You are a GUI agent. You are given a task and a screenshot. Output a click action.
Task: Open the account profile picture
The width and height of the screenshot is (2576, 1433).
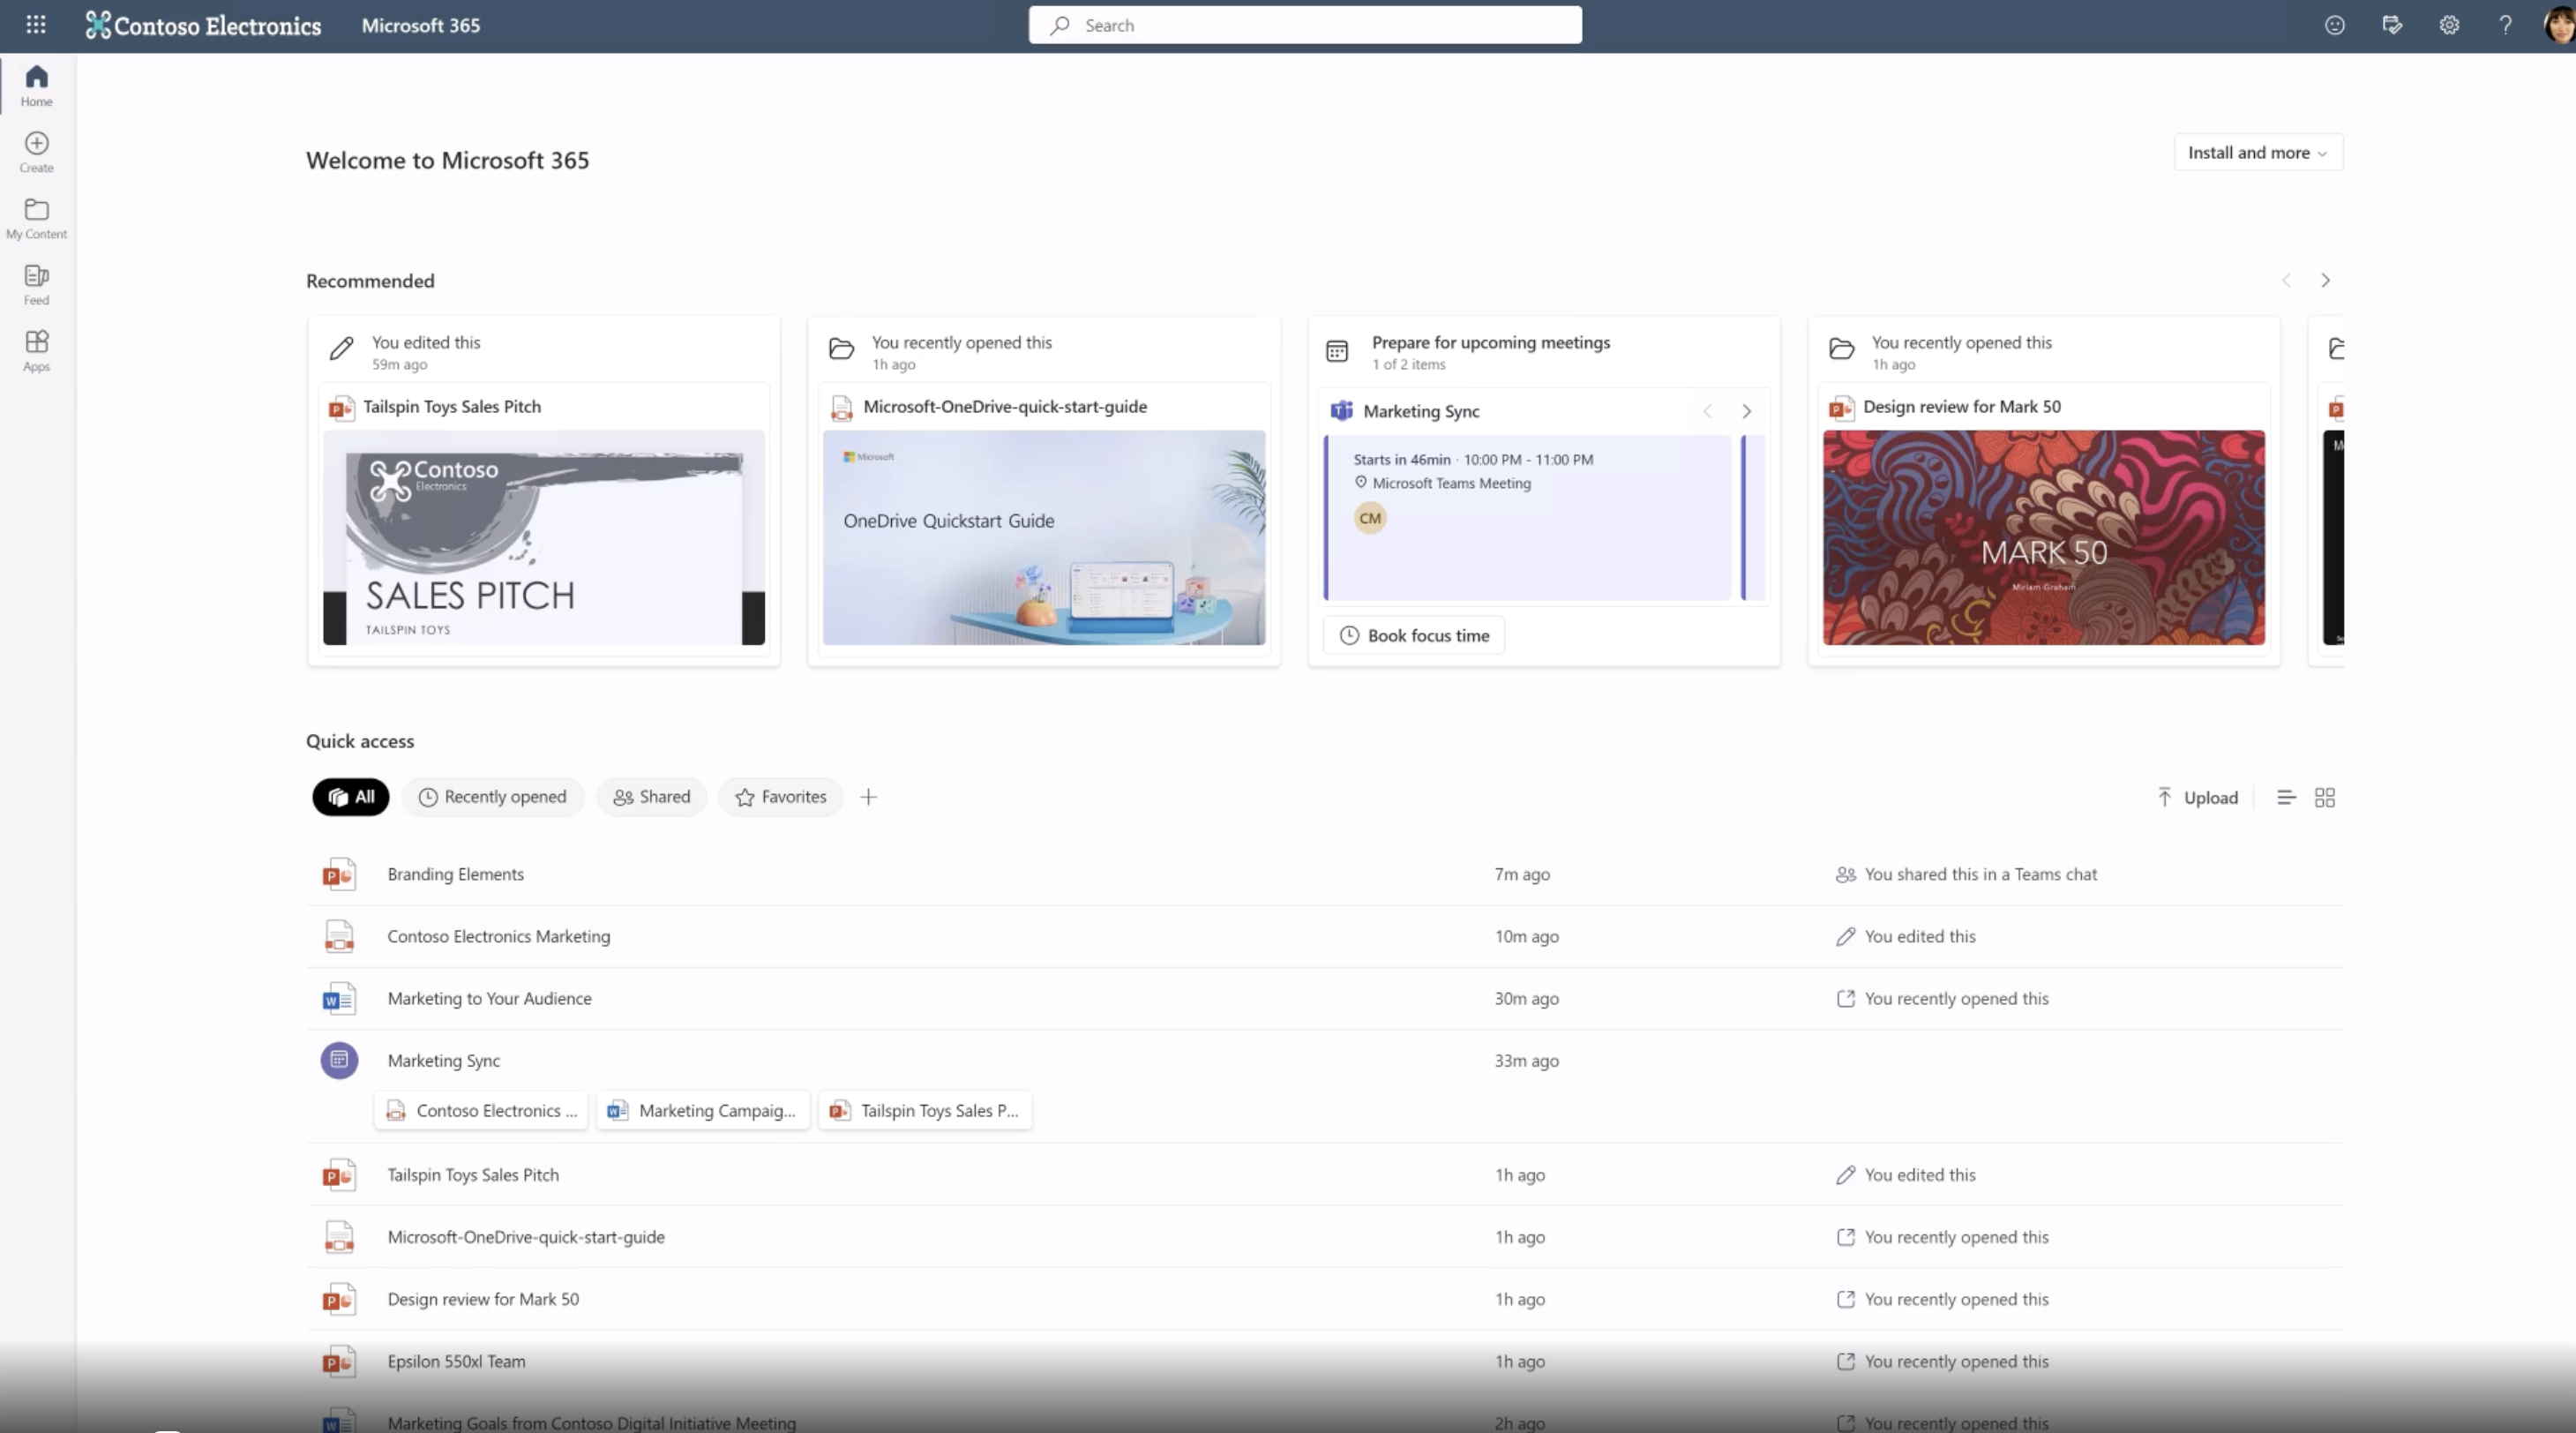(x=2559, y=25)
